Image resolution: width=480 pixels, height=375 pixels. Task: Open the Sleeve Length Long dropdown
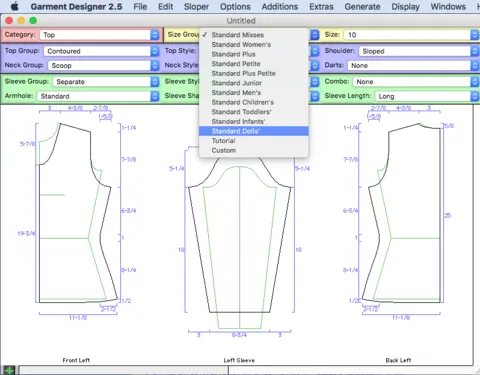click(427, 96)
